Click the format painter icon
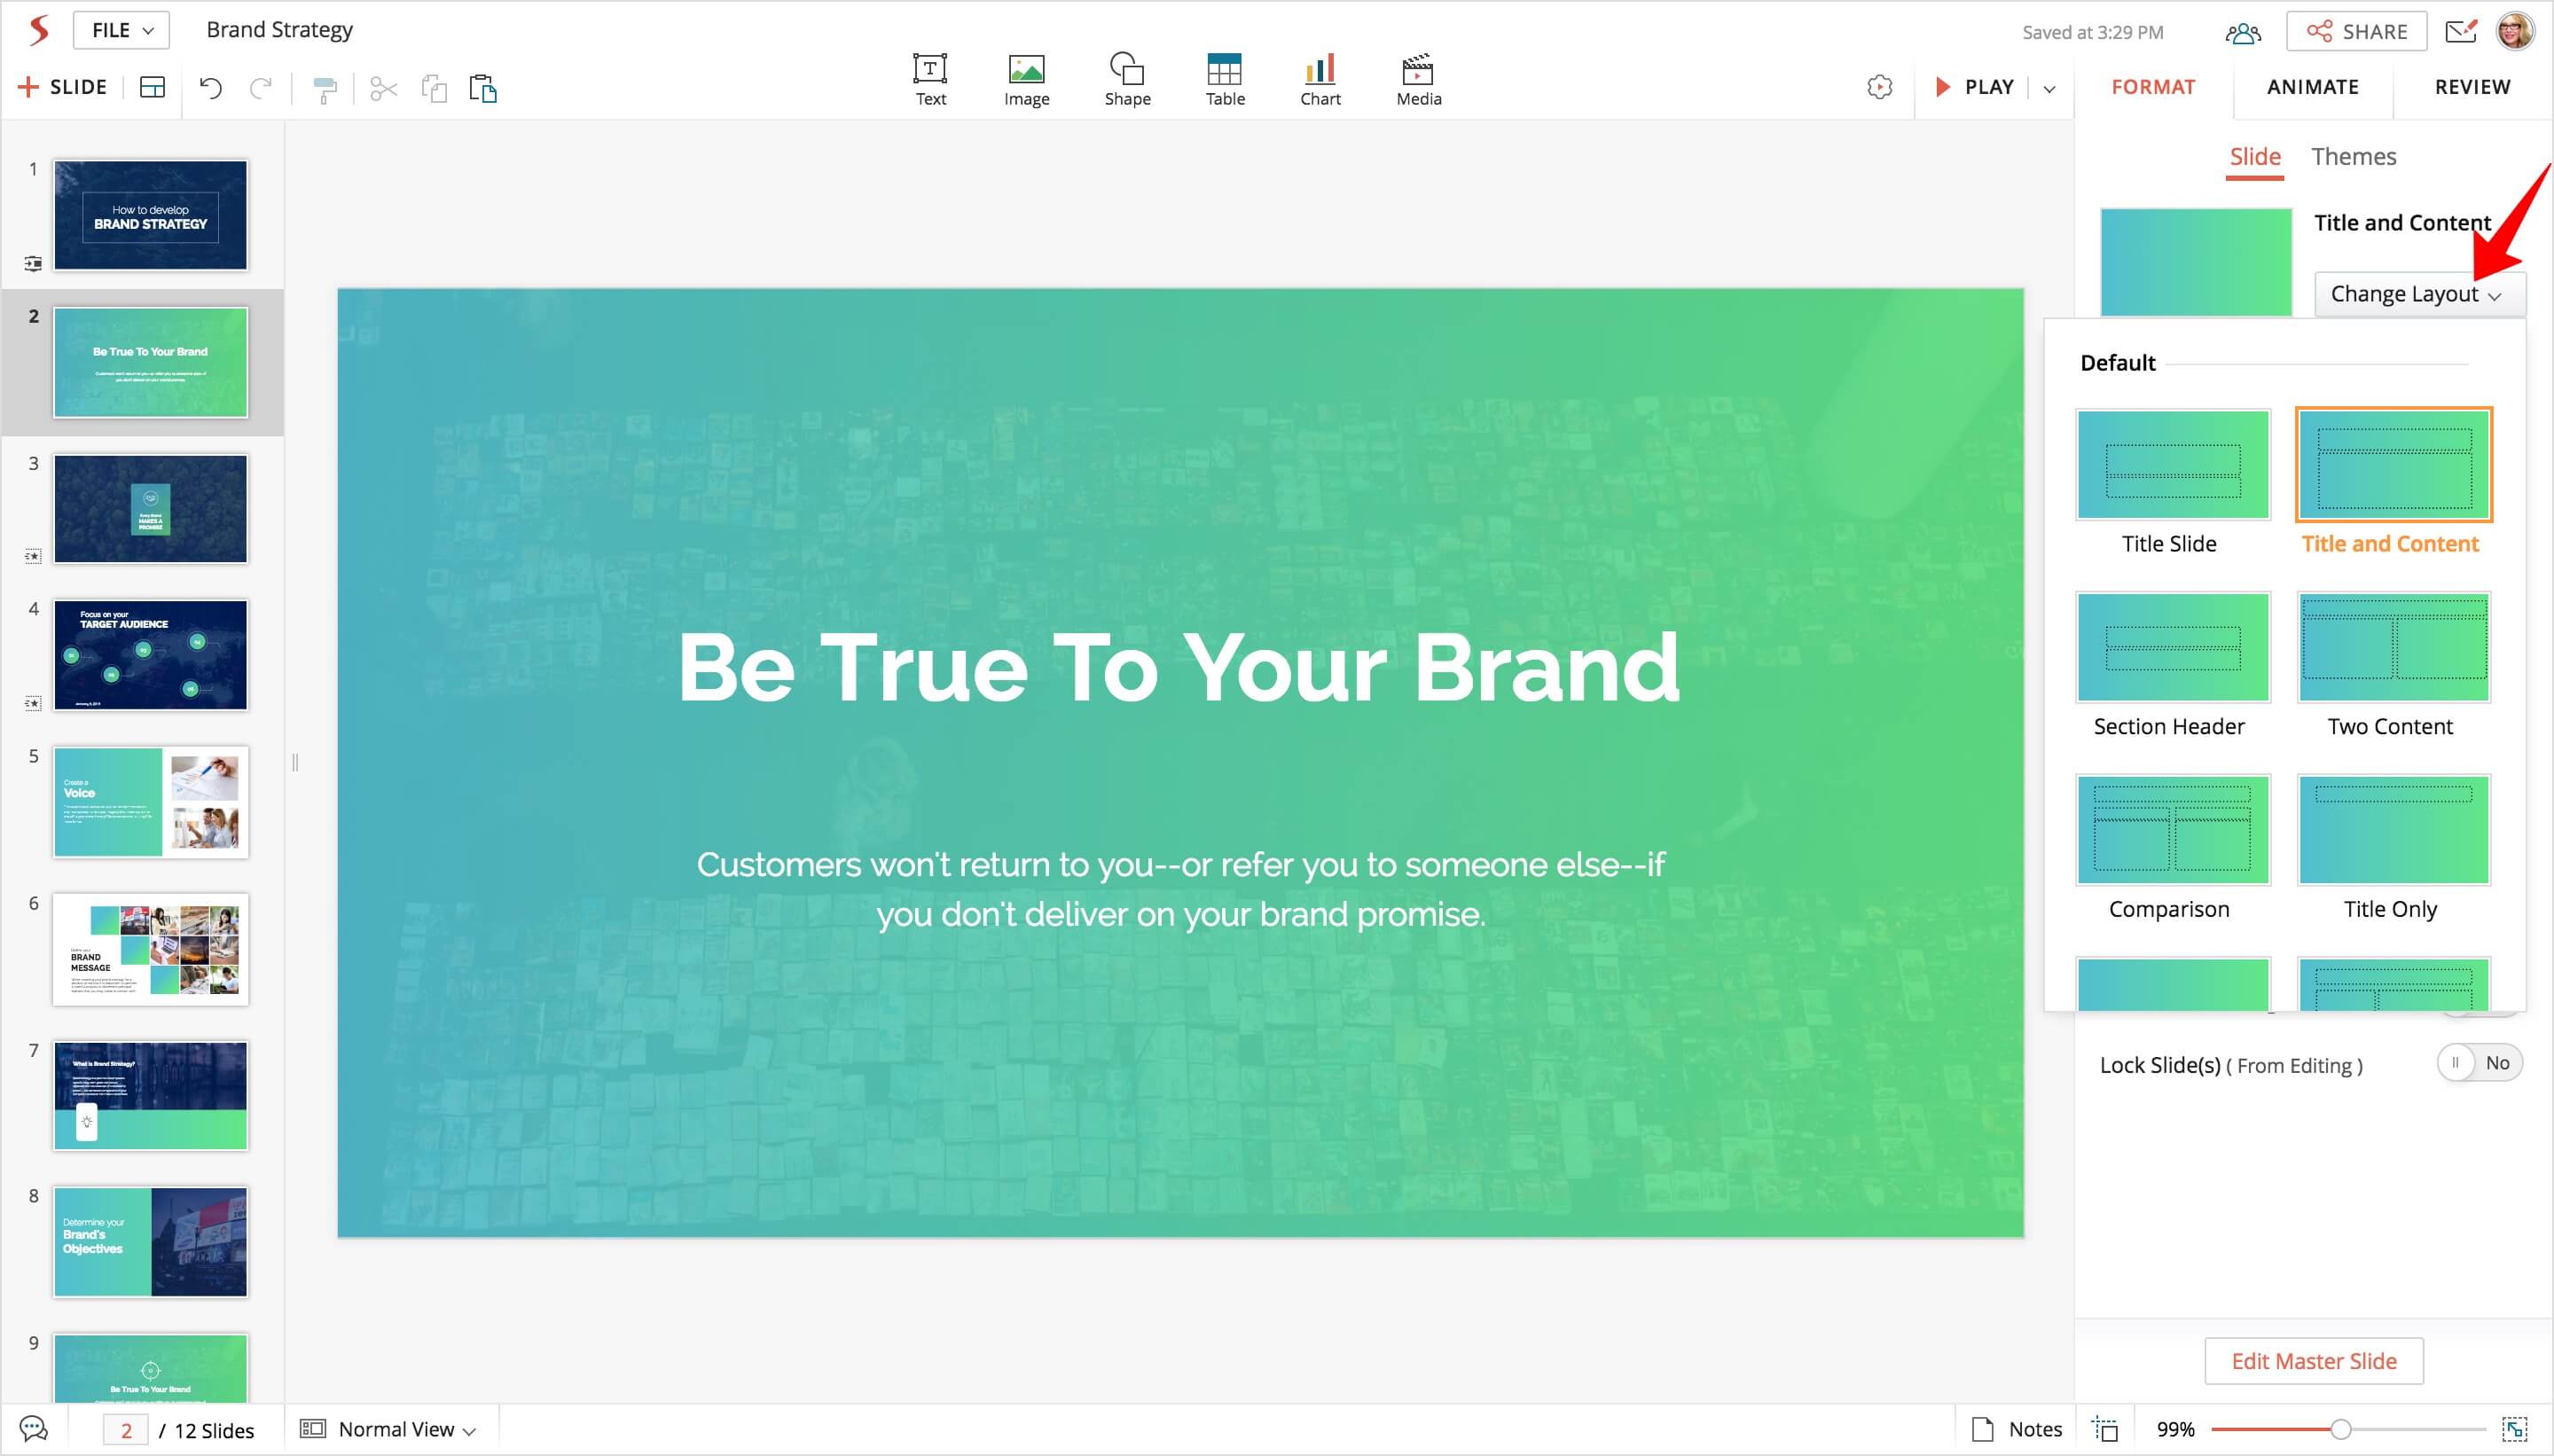The image size is (2554, 1456). [324, 89]
